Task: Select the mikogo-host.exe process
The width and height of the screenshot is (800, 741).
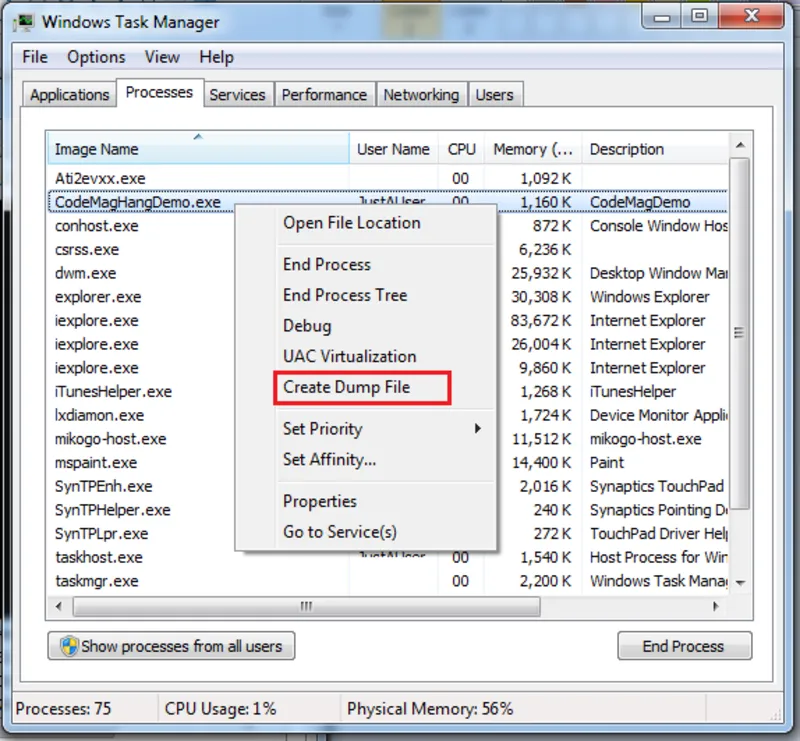Action: (111, 439)
